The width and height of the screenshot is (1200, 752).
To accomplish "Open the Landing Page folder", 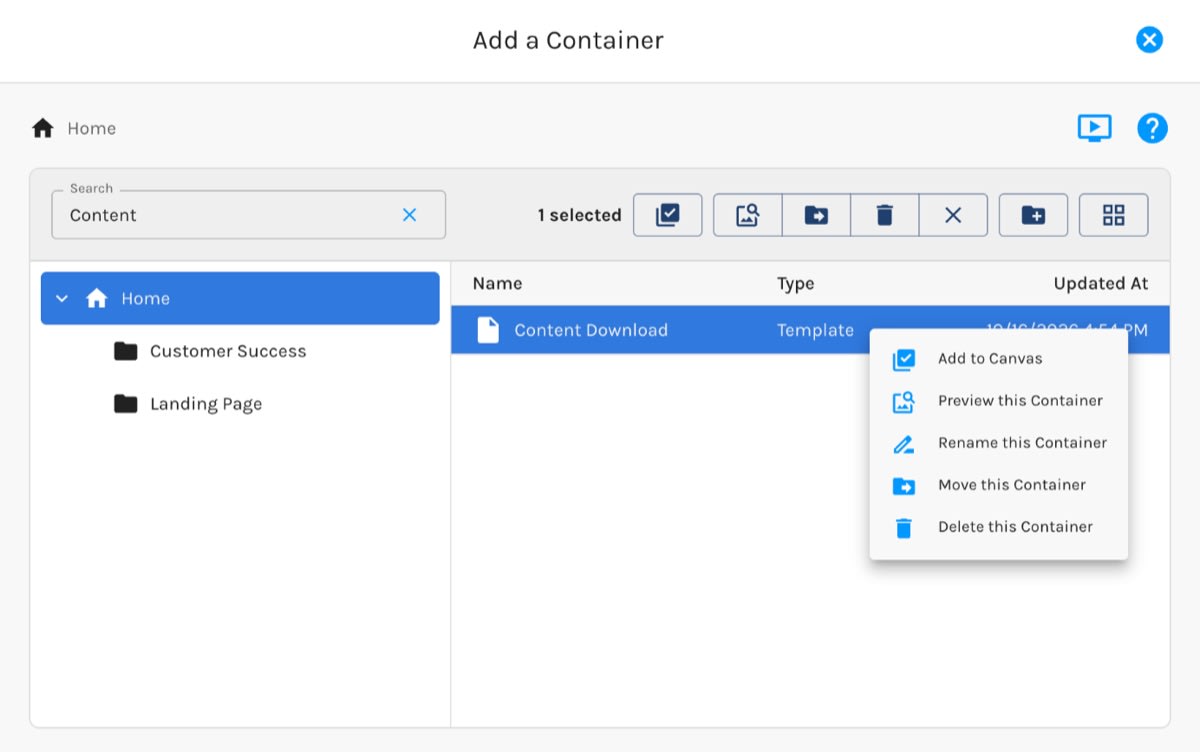I will [x=206, y=404].
